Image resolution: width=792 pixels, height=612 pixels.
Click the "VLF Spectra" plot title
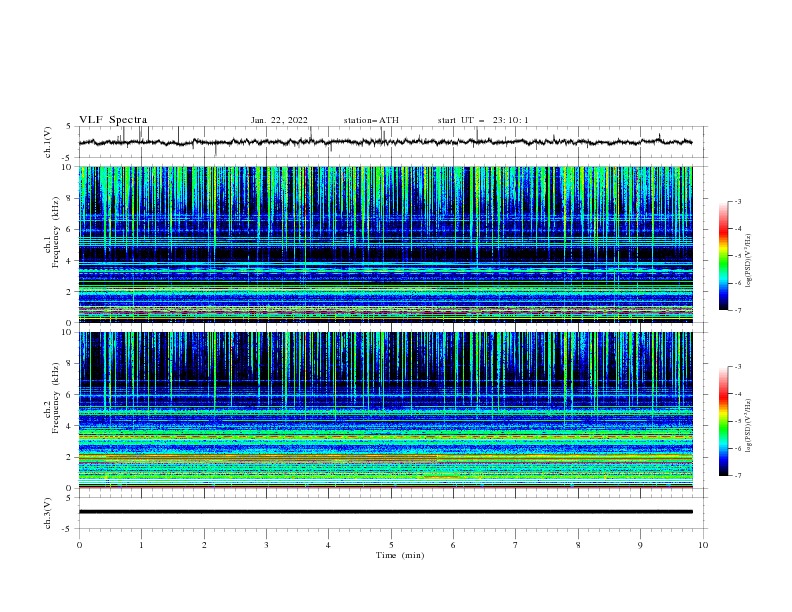(x=113, y=120)
